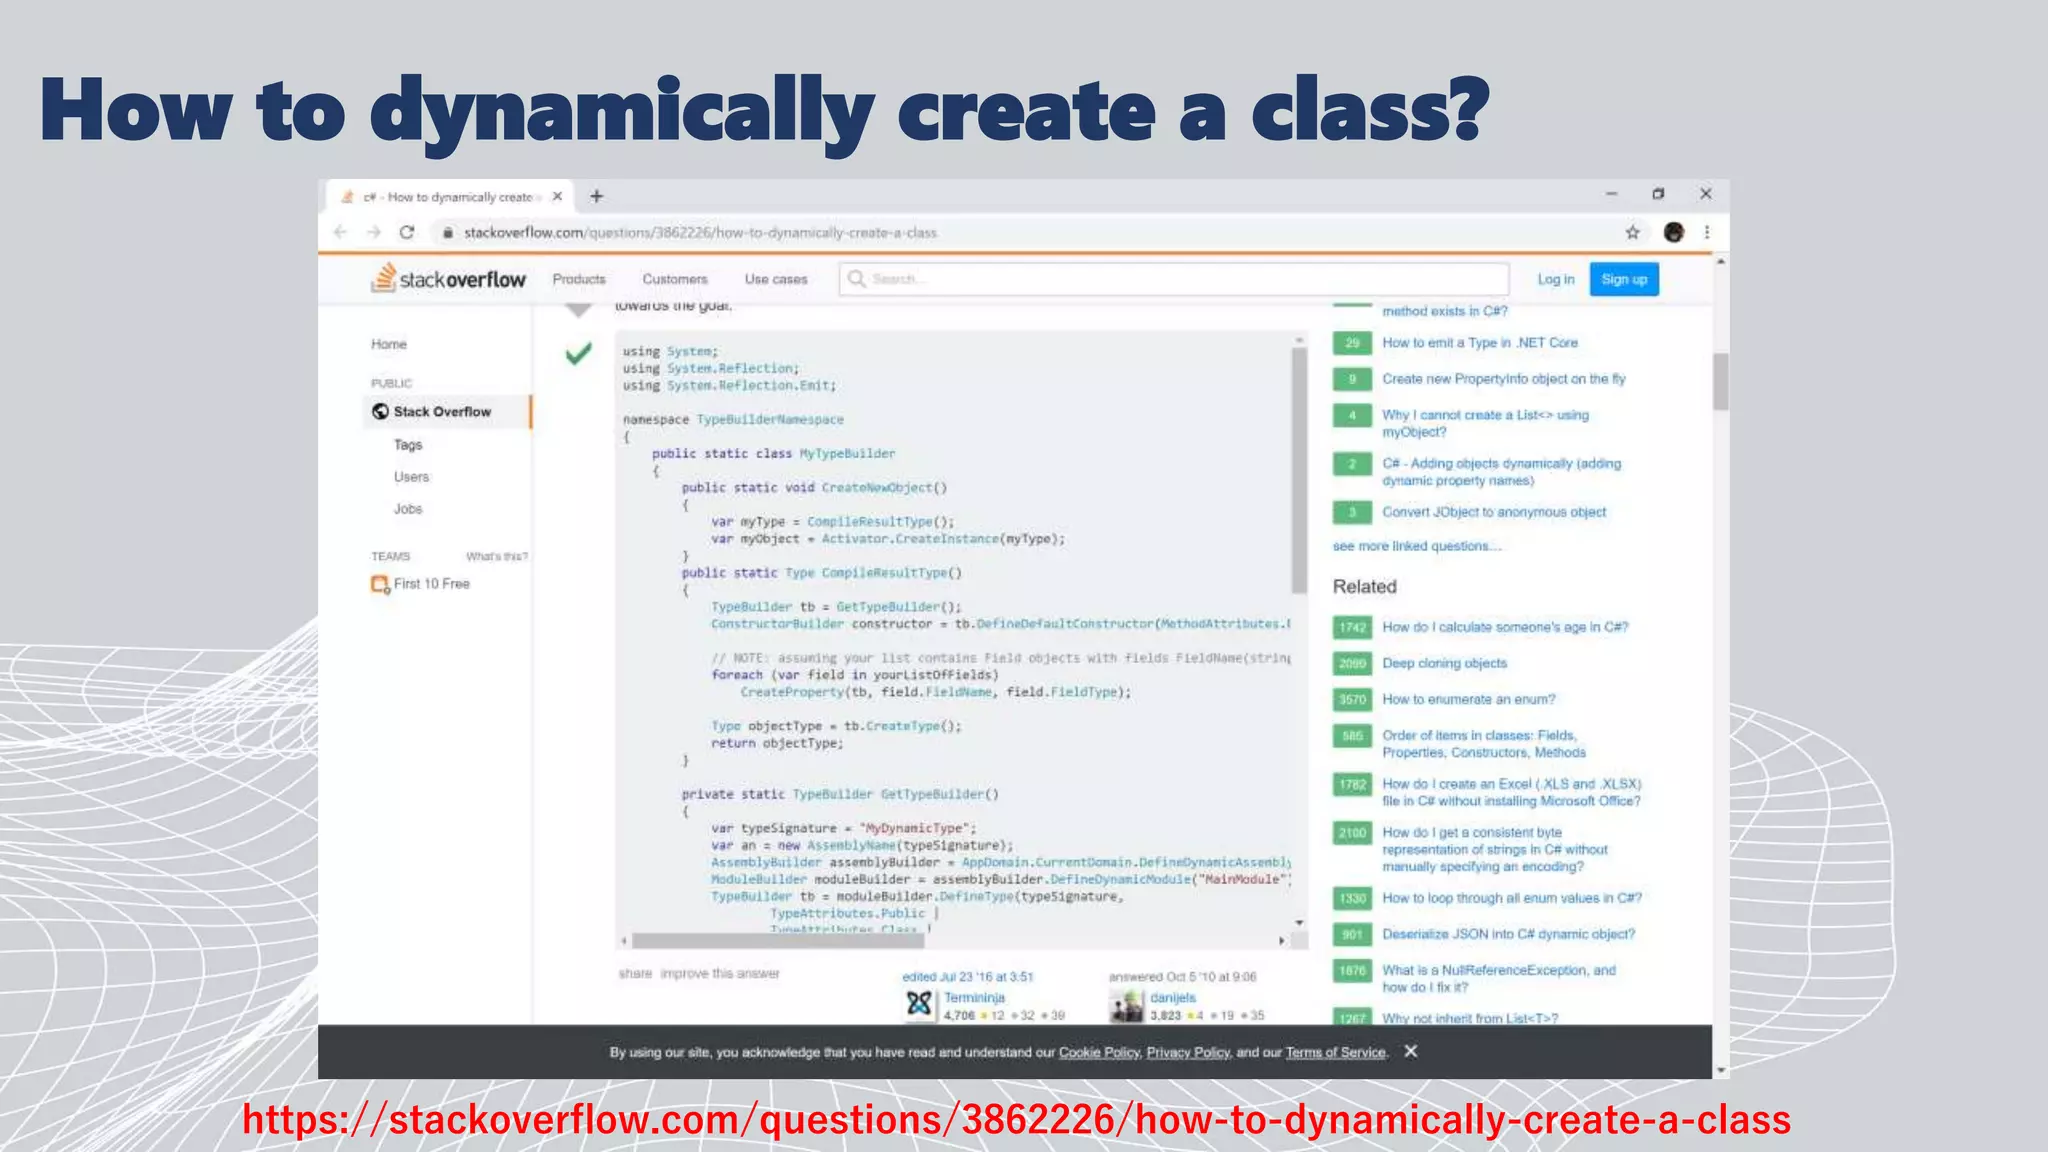2048x1152 pixels.
Task: Open Convert JObject to anonymous object
Action: 1494,512
